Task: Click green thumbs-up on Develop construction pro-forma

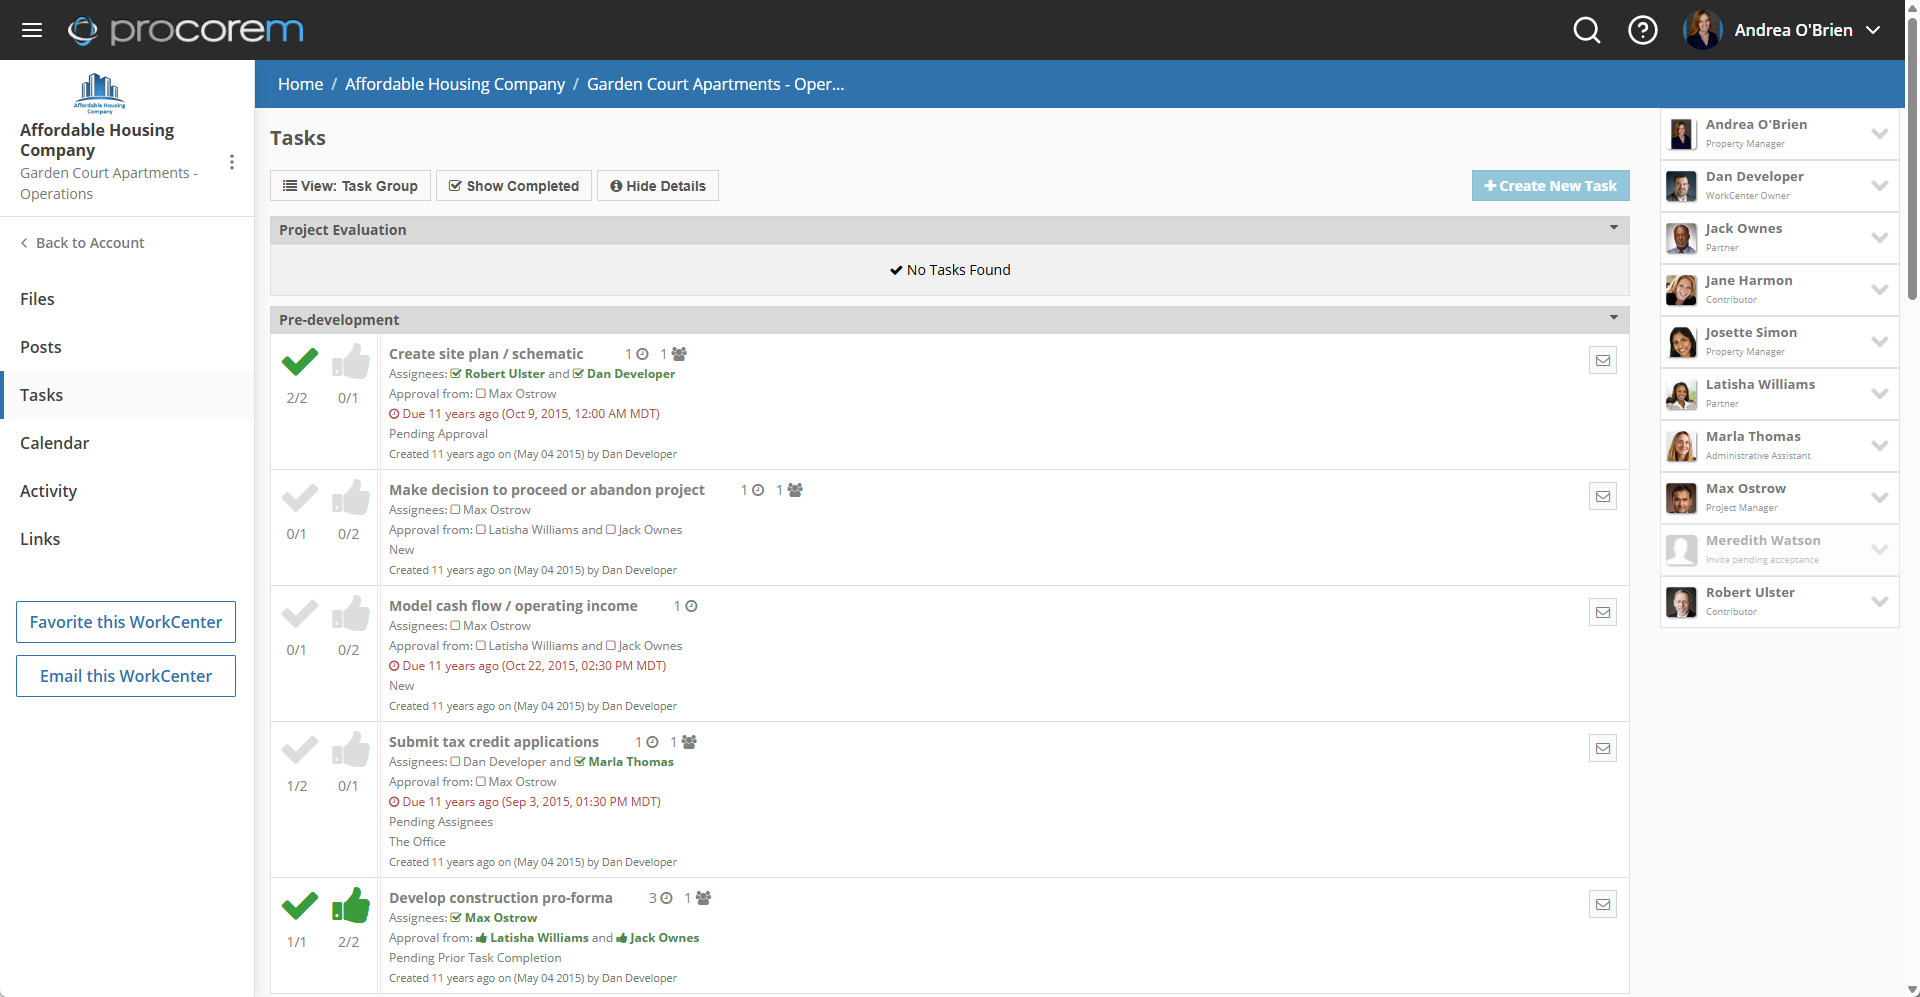Action: (350, 905)
